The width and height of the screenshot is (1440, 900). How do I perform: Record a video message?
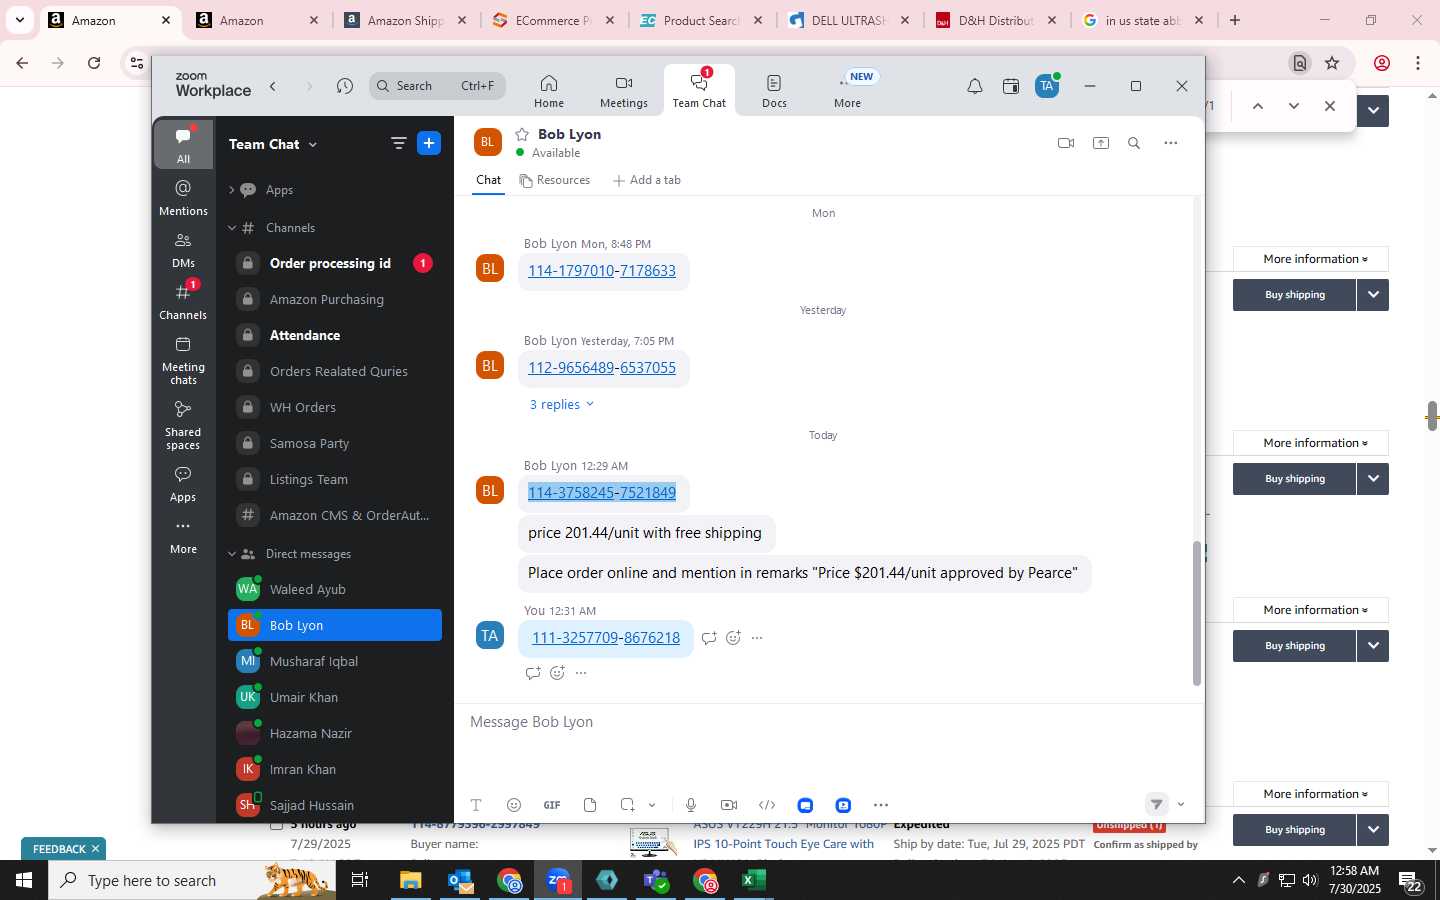tap(729, 805)
